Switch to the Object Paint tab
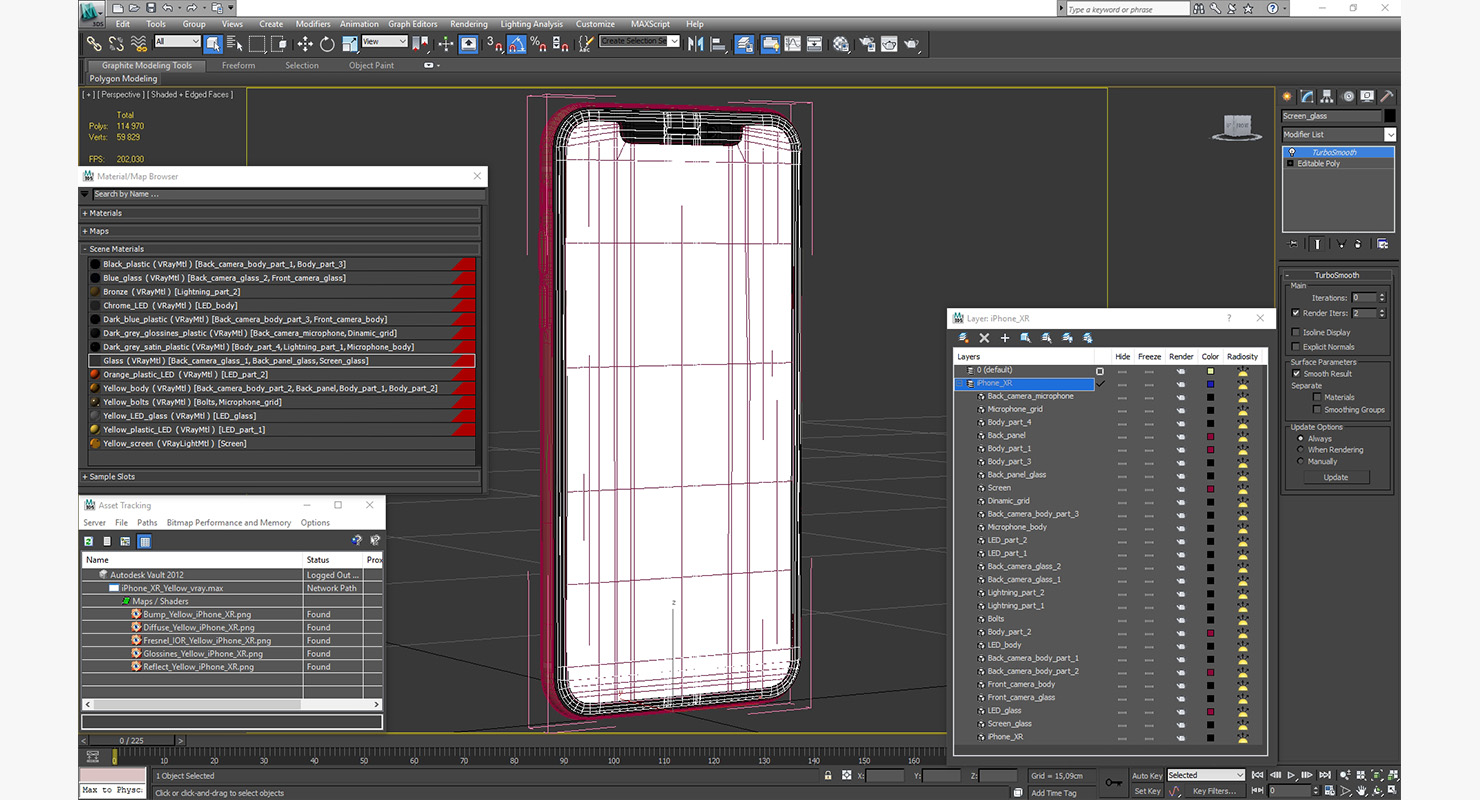Image resolution: width=1480 pixels, height=800 pixels. tap(371, 66)
